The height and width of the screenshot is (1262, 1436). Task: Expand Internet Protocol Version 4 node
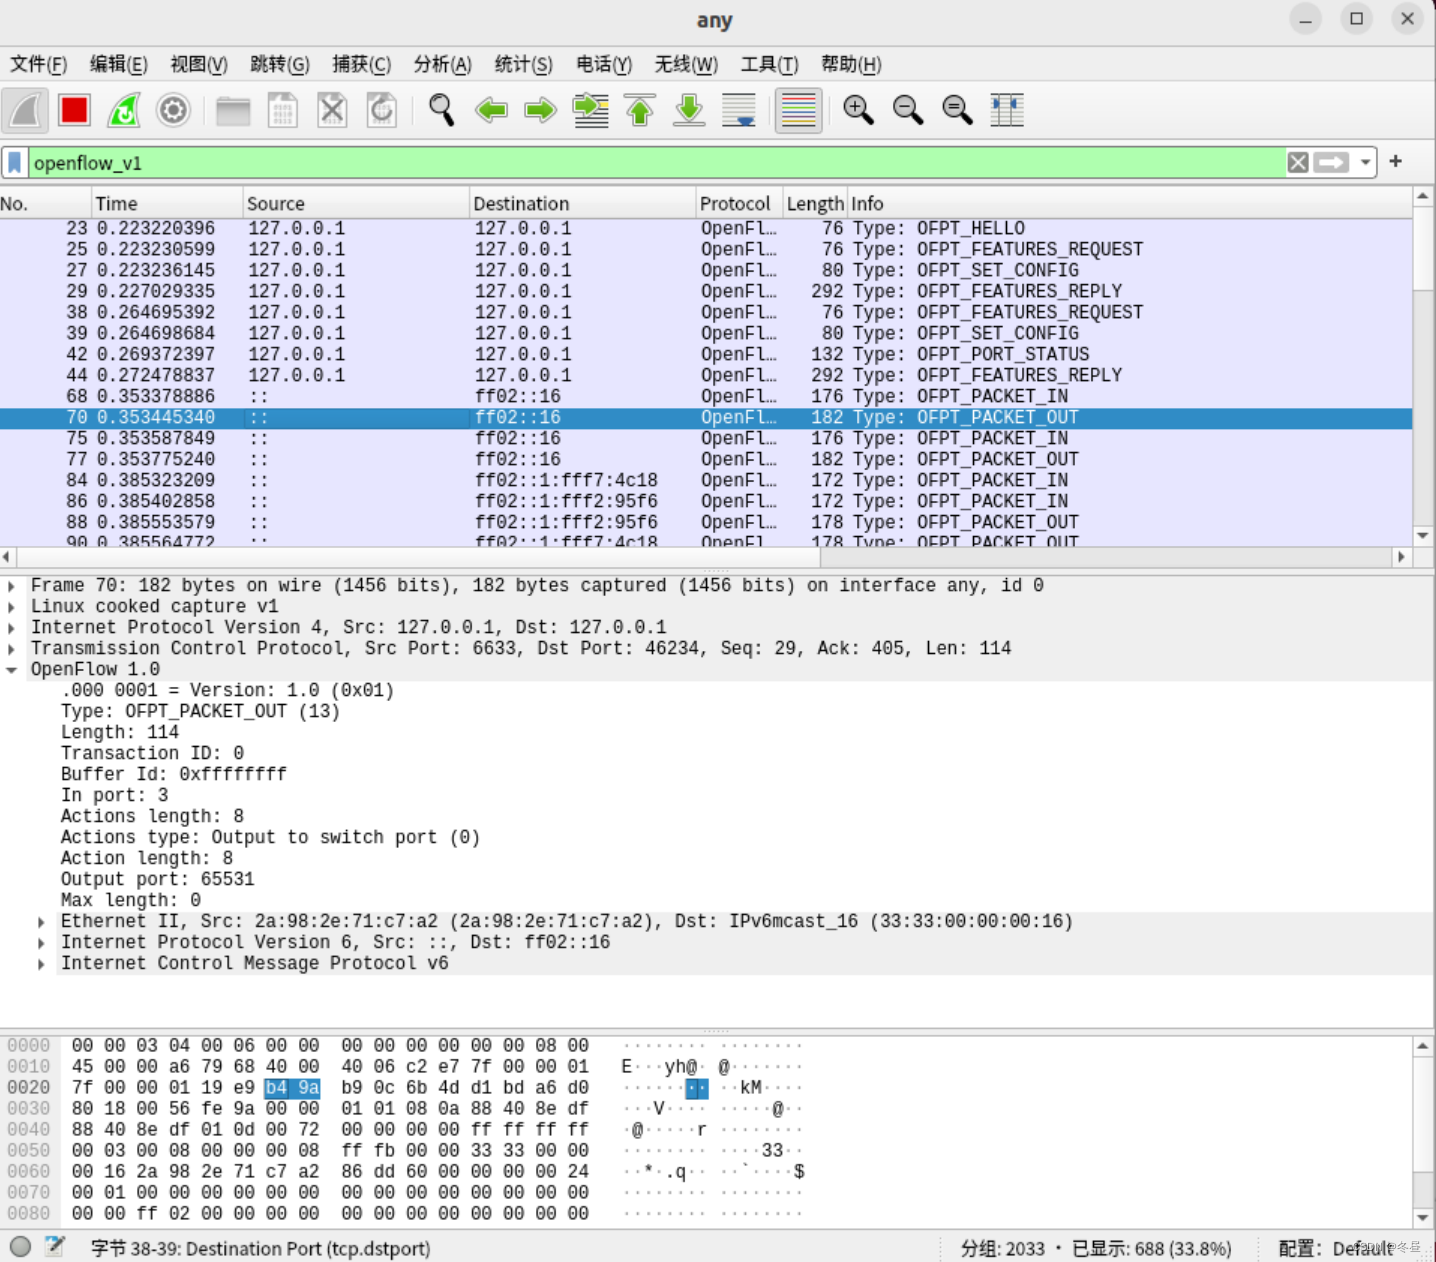(11, 628)
